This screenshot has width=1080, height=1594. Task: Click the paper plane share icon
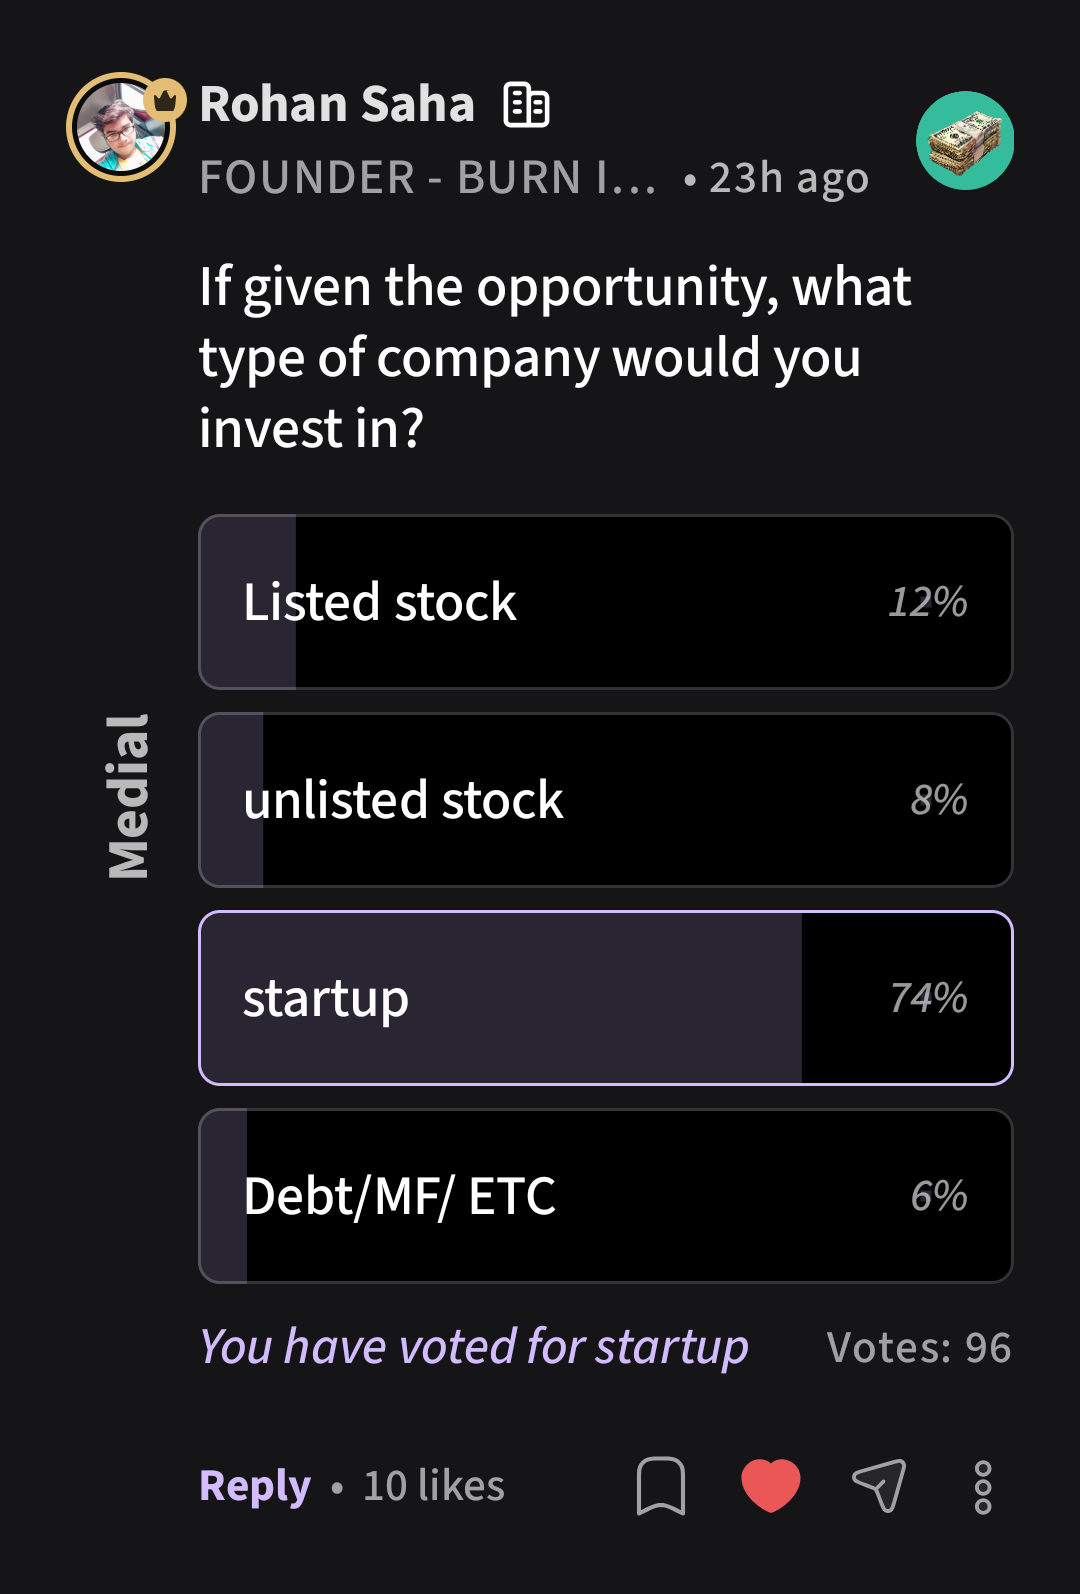click(x=879, y=1485)
